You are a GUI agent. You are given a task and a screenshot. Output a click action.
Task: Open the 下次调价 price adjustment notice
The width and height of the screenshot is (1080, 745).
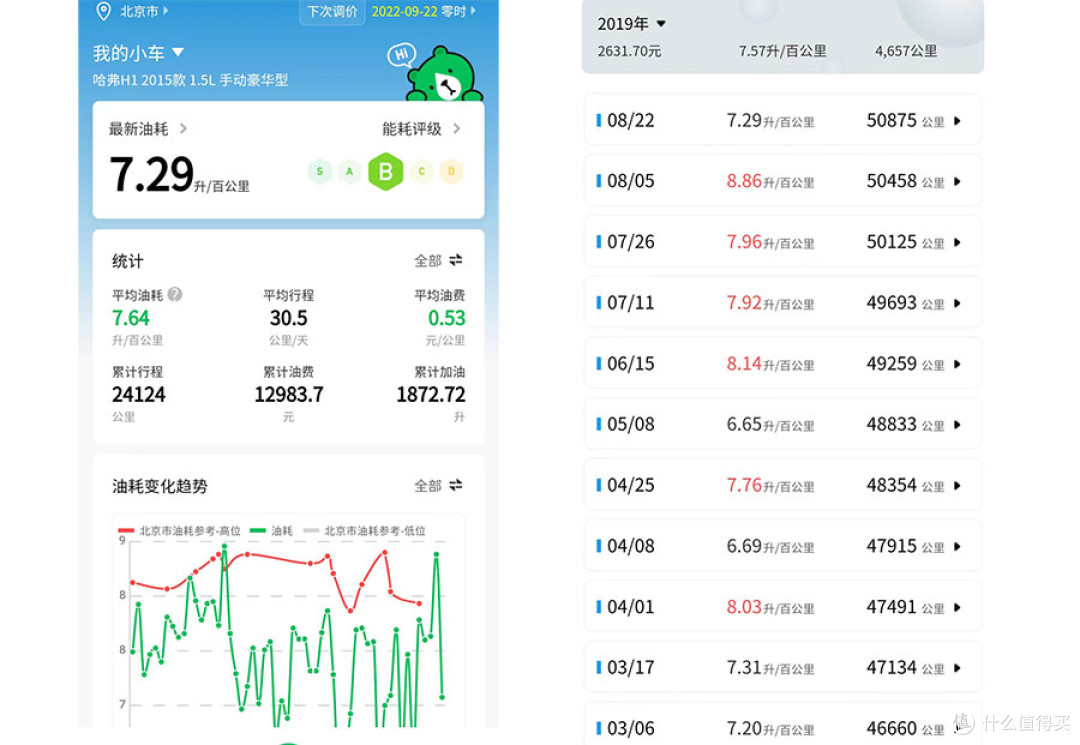tap(332, 12)
